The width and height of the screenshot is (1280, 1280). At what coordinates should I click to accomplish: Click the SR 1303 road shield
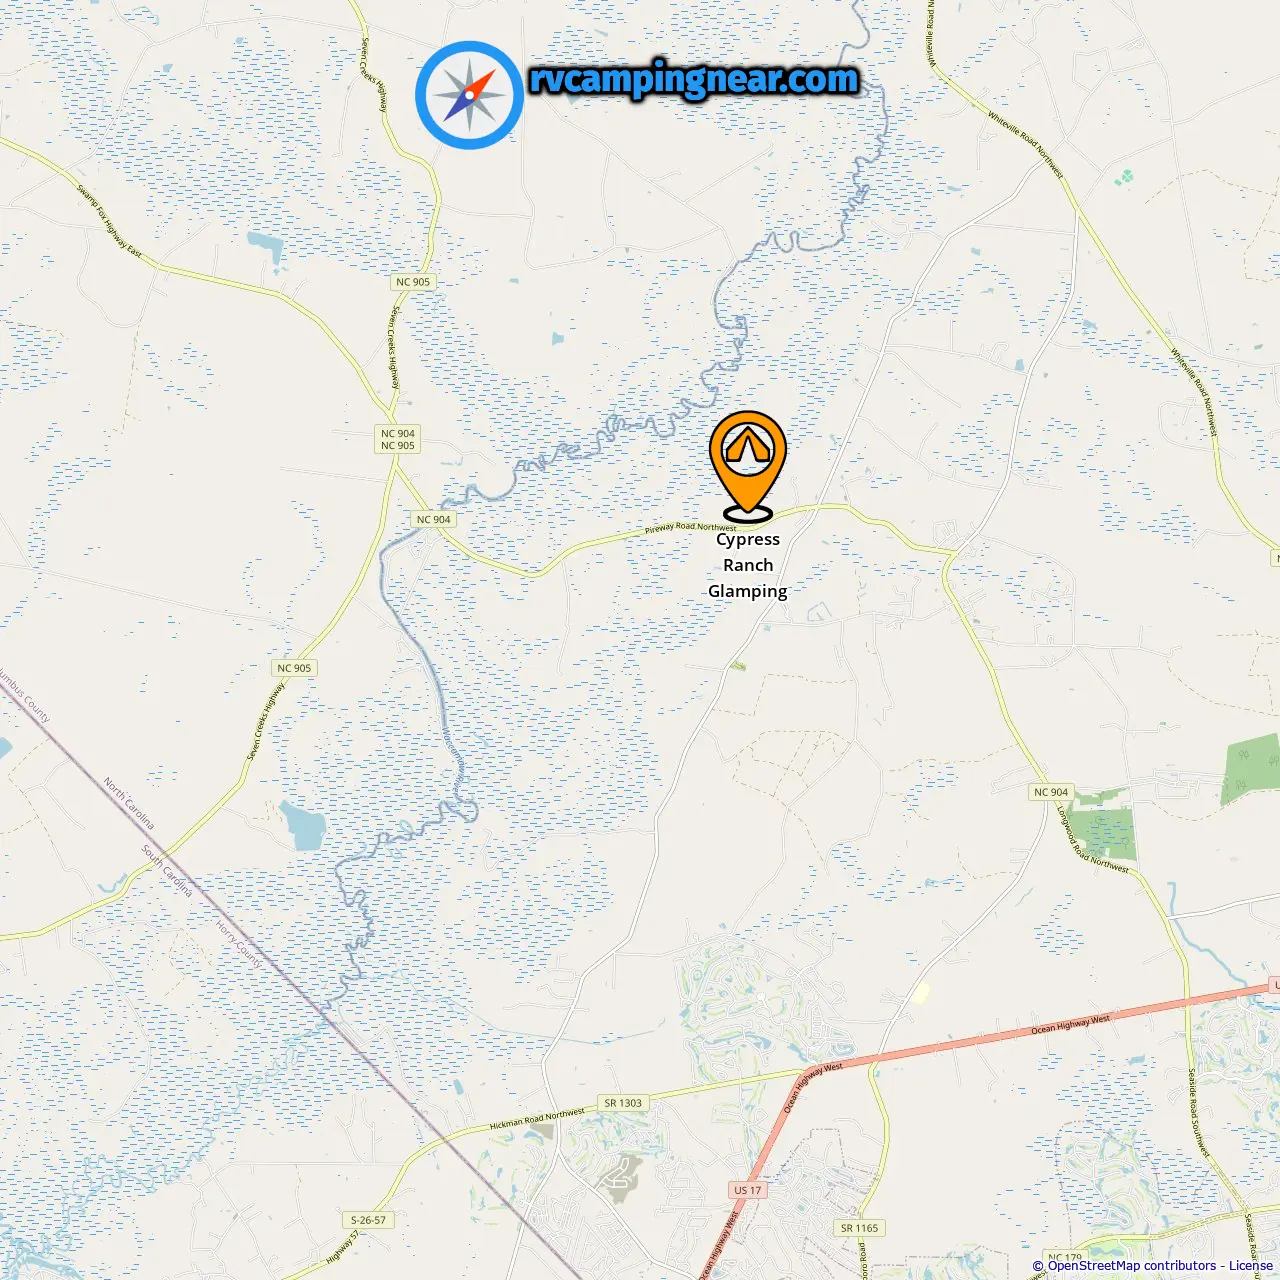point(623,1103)
